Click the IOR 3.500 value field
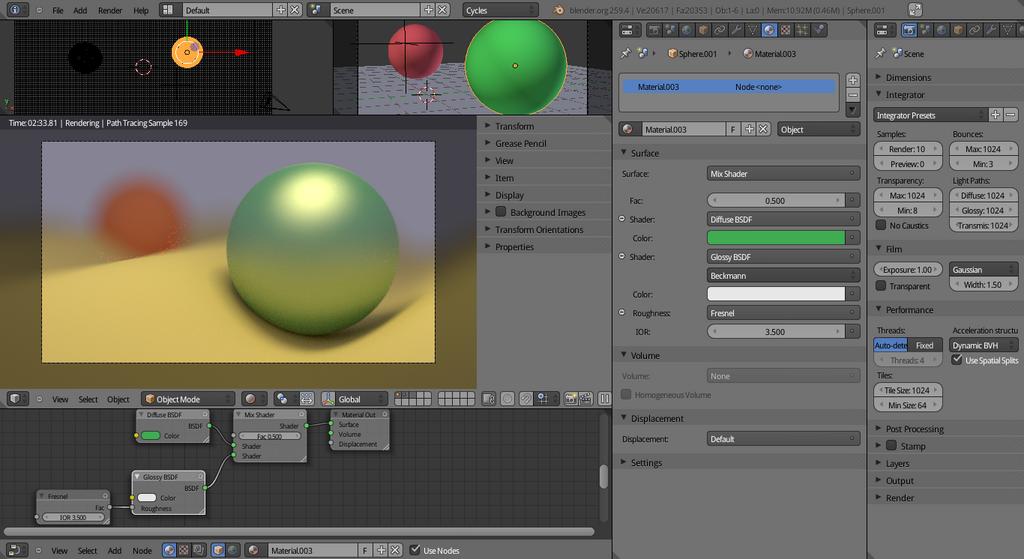Viewport: 1024px width, 559px height. tap(776, 332)
